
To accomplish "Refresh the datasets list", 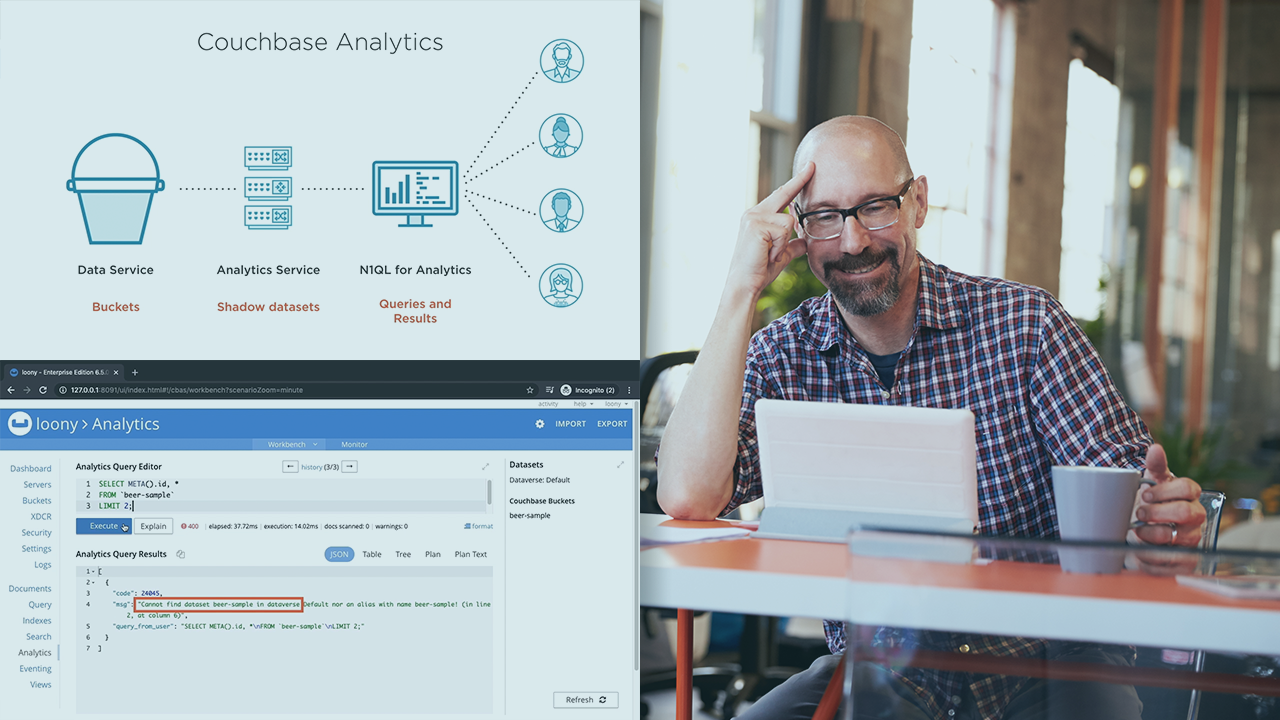I will (x=585, y=699).
